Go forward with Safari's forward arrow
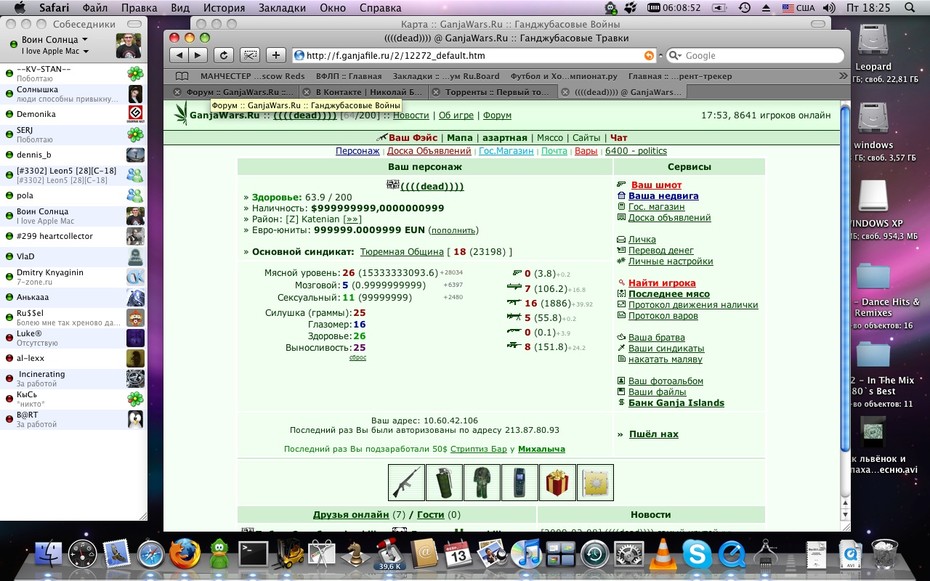Viewport: 930px width, 581px height. pyautogui.click(x=198, y=55)
